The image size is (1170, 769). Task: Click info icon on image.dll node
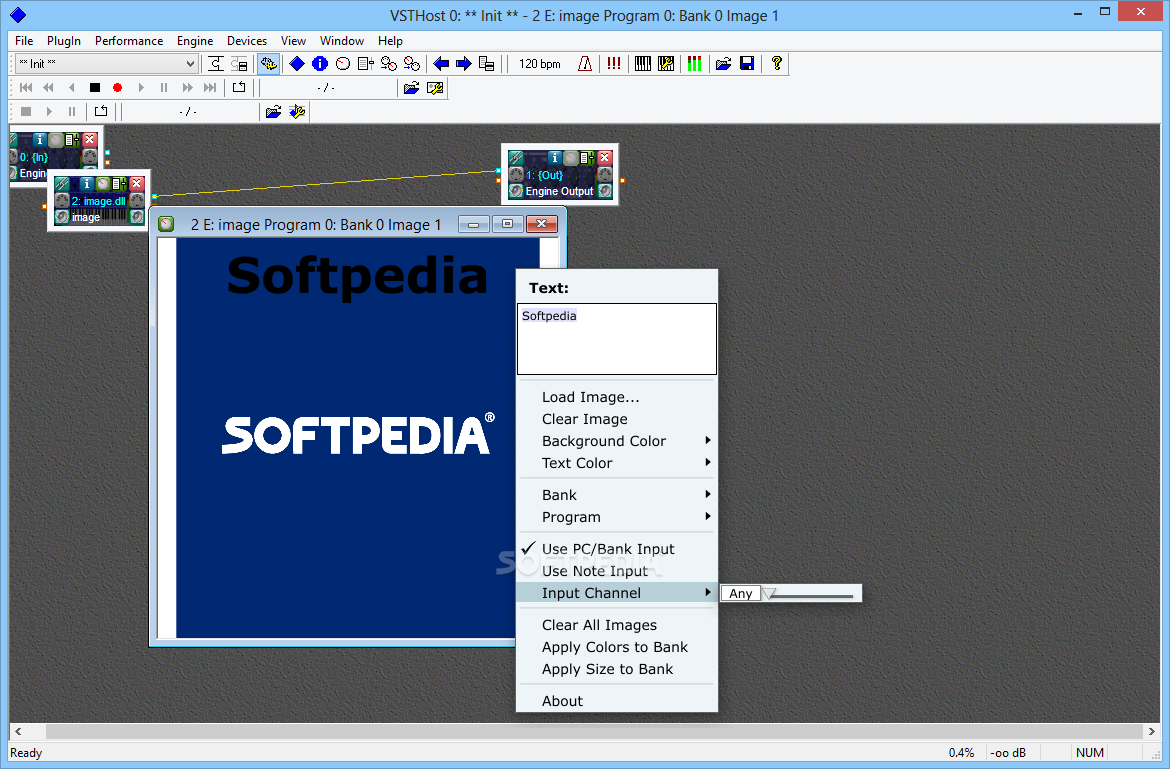click(87, 183)
